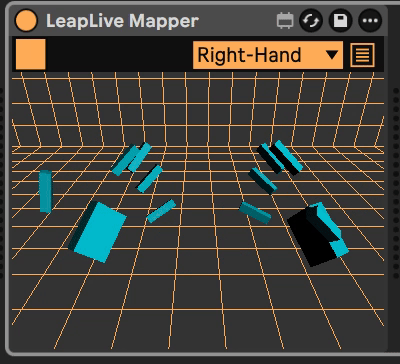
Task: Select the middle finger bar of right hand
Action: tap(263, 181)
